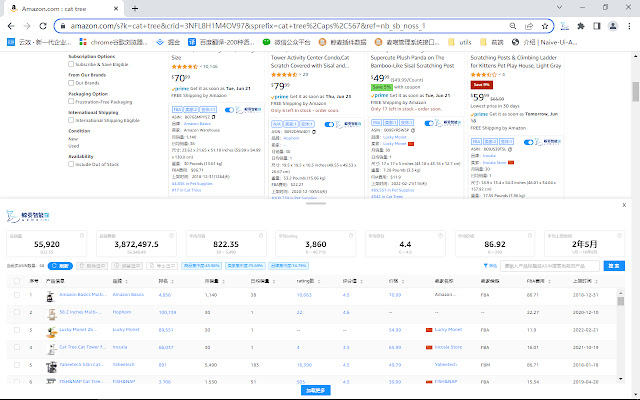
Task: Close the bottom analysis panel with X
Action: pos(624,205)
